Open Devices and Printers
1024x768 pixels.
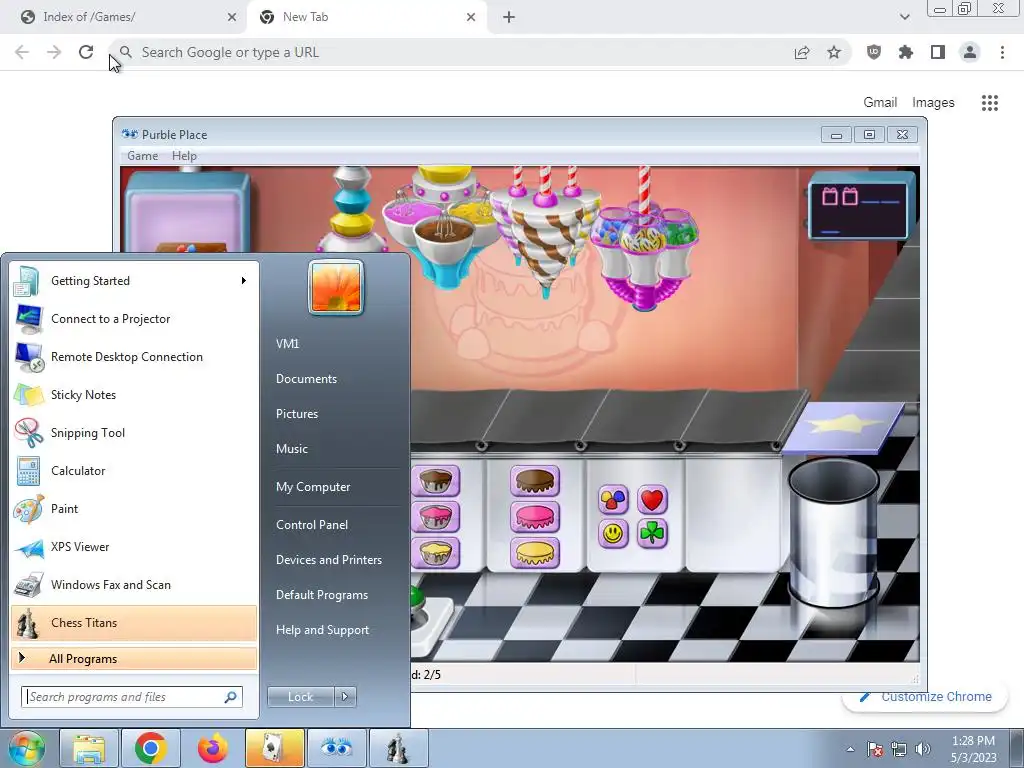point(328,560)
